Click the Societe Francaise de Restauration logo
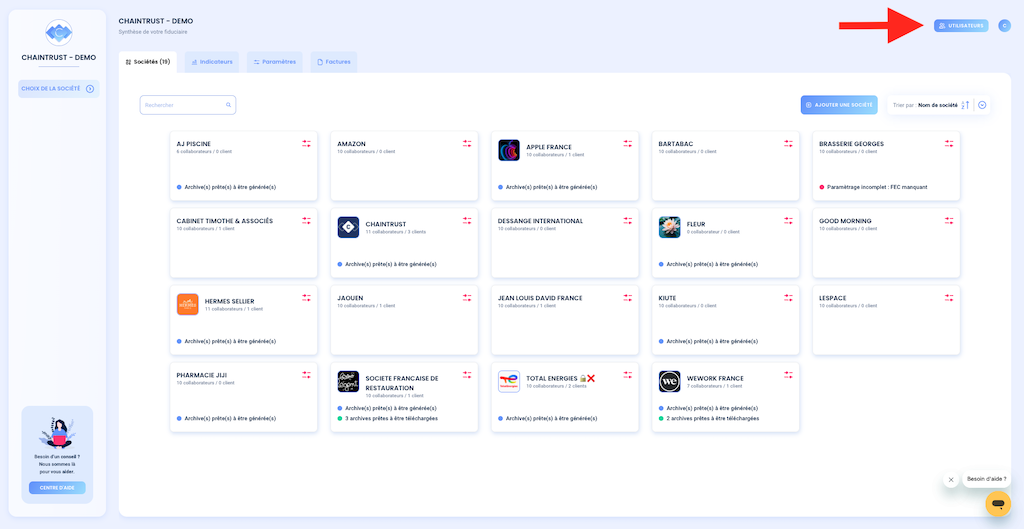1024x529 pixels. point(348,381)
